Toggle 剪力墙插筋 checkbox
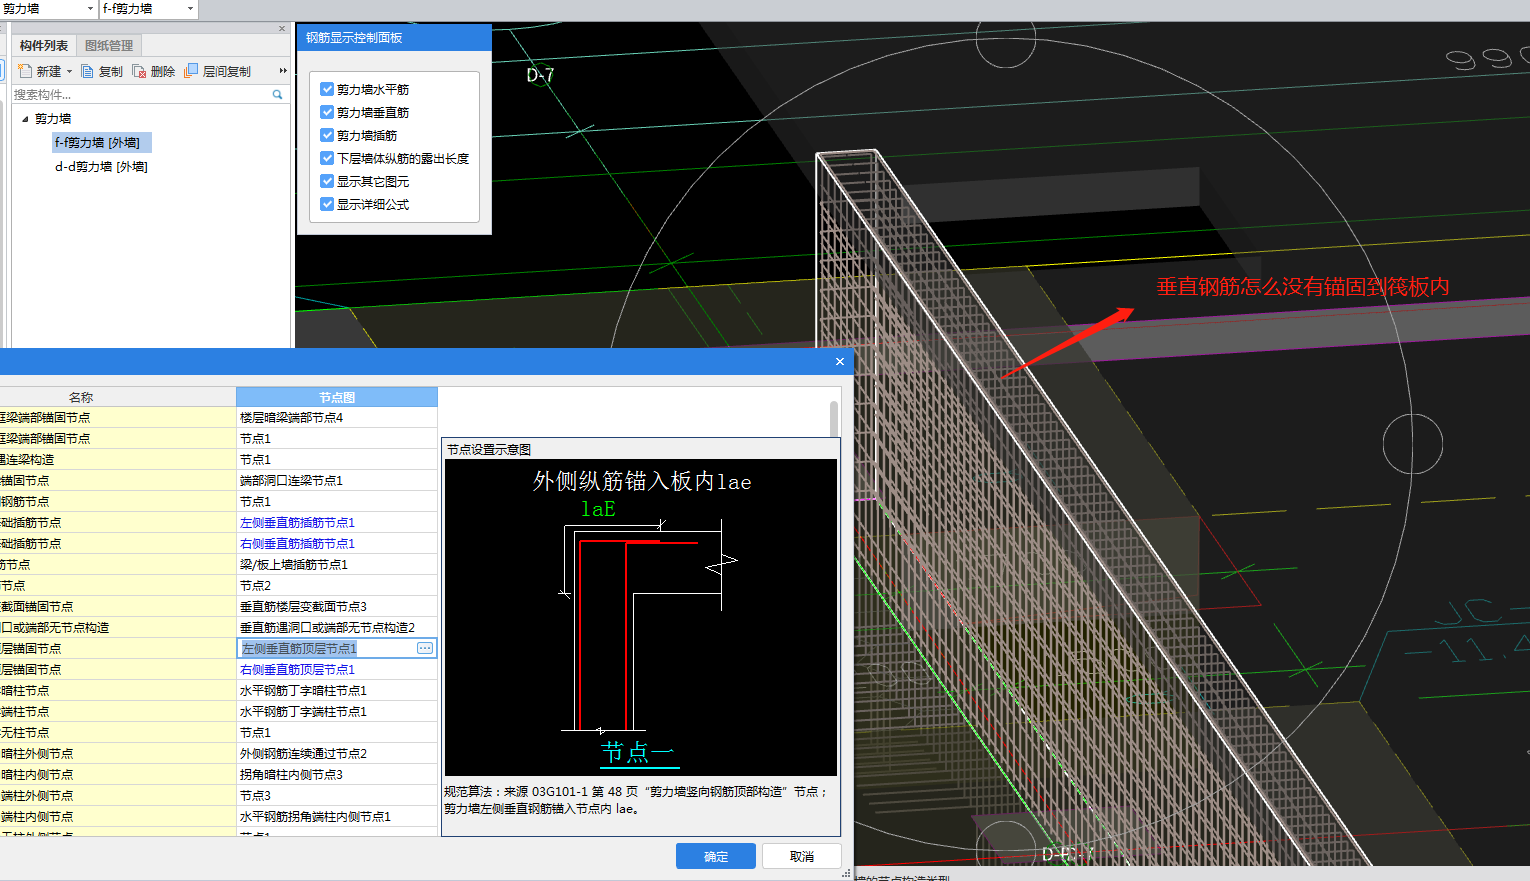The width and height of the screenshot is (1530, 881). [x=327, y=135]
